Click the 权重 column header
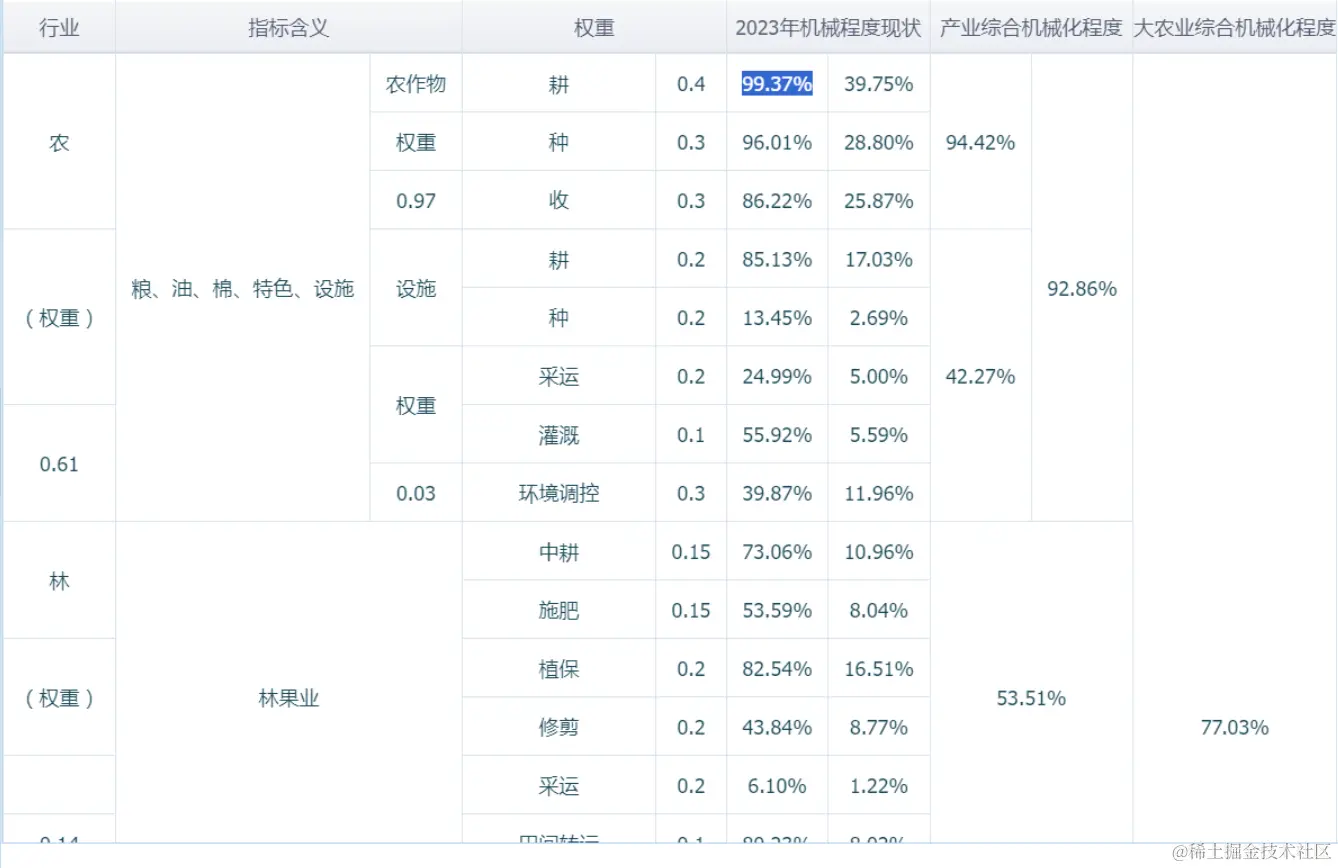Viewport: 1338px width, 868px height. [x=594, y=27]
